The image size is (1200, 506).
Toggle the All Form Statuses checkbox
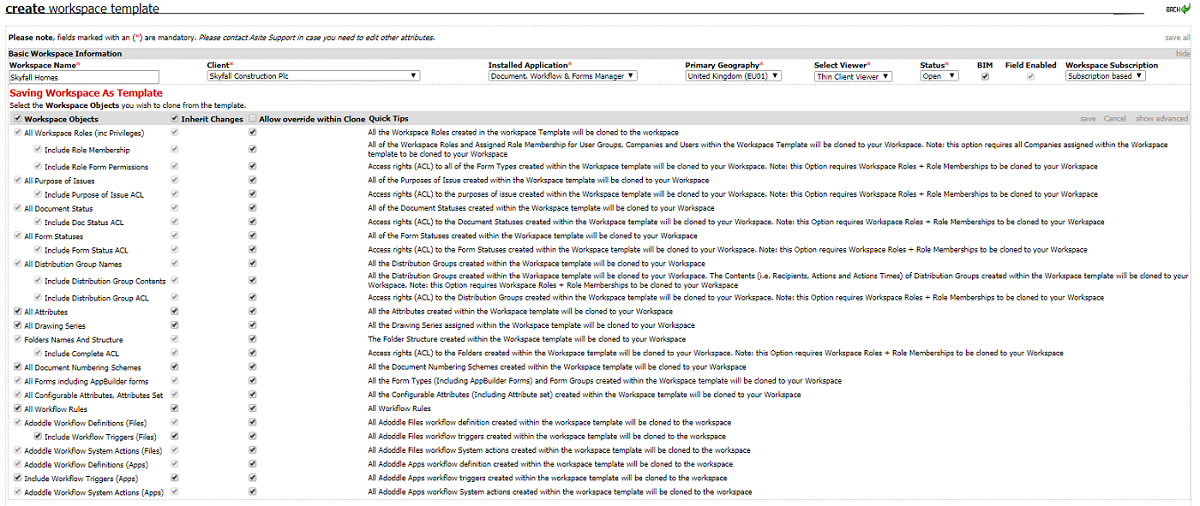[x=17, y=236]
